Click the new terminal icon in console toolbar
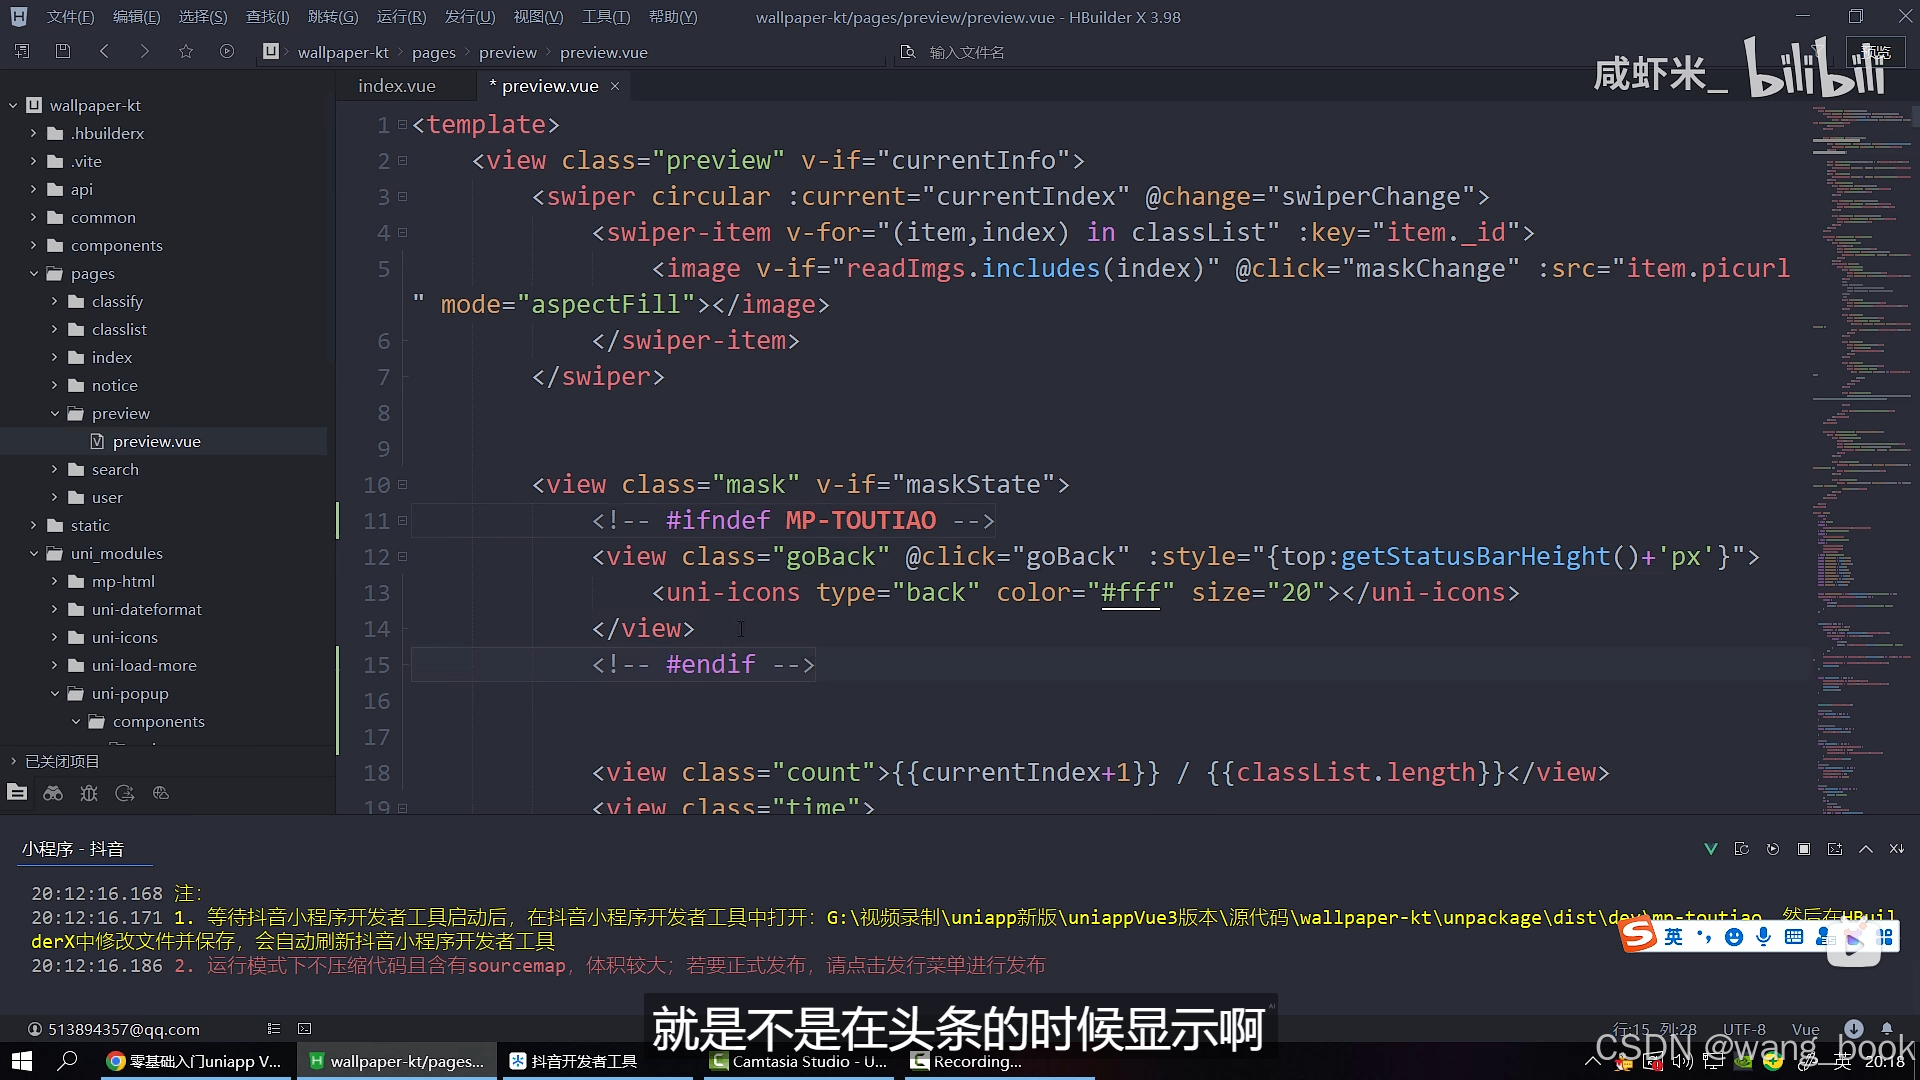 (x=1835, y=849)
